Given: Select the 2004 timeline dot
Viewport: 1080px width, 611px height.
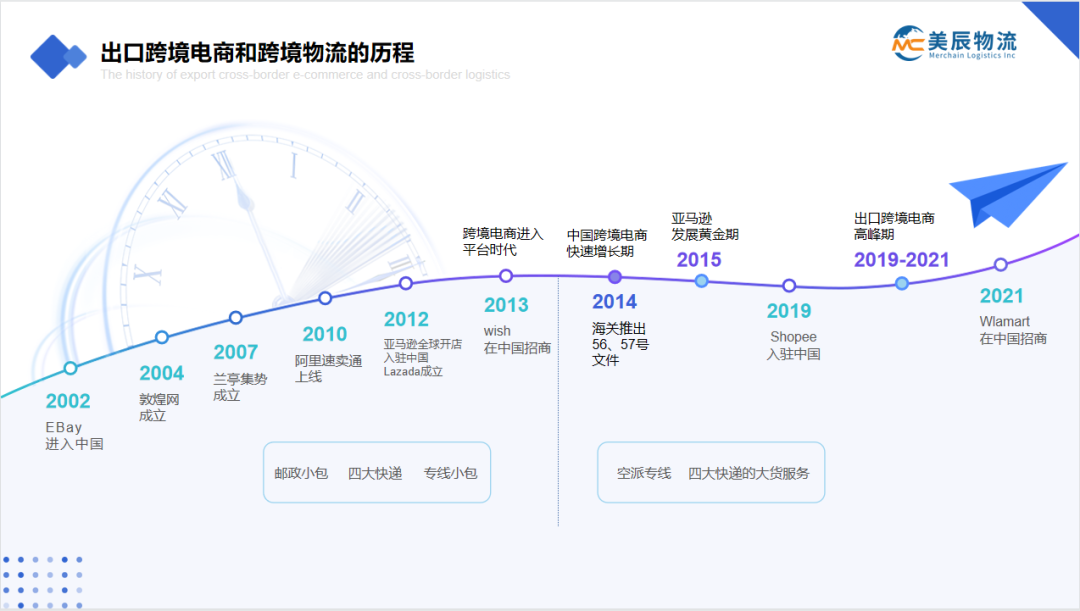Looking at the screenshot, I should click(x=162, y=337).
